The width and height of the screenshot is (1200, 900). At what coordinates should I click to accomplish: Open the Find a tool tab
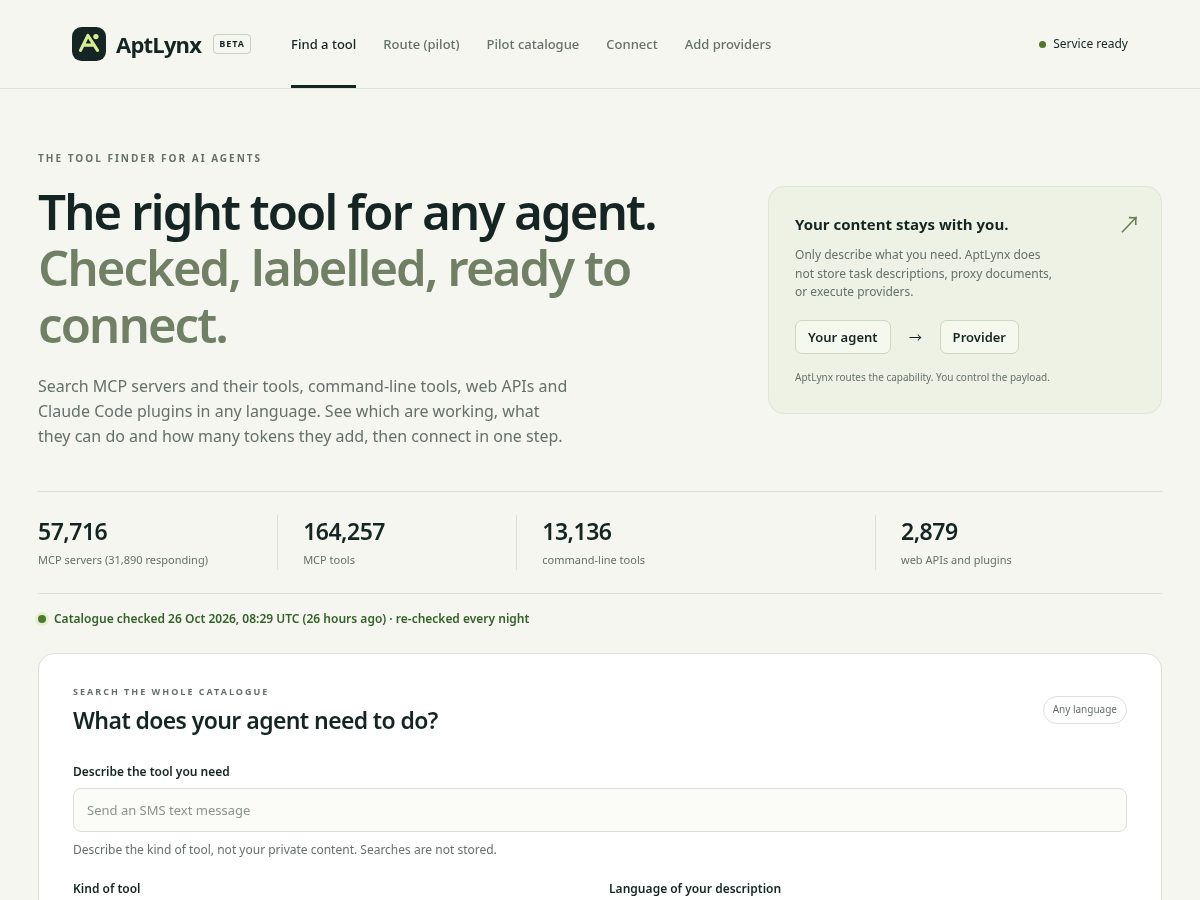click(323, 44)
